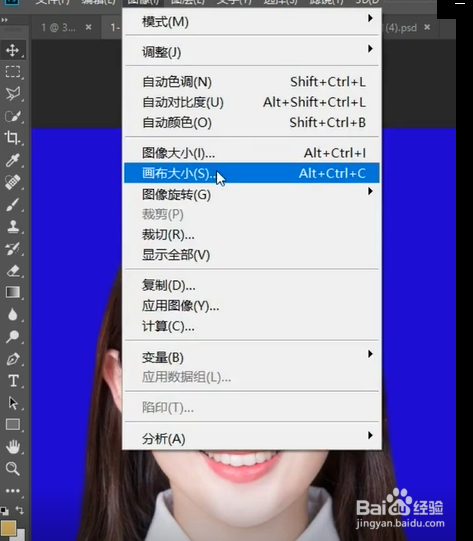Close the '1 @ 3...' document tab
Viewport: 473px width, 541px height.
pyautogui.click(x=89, y=27)
